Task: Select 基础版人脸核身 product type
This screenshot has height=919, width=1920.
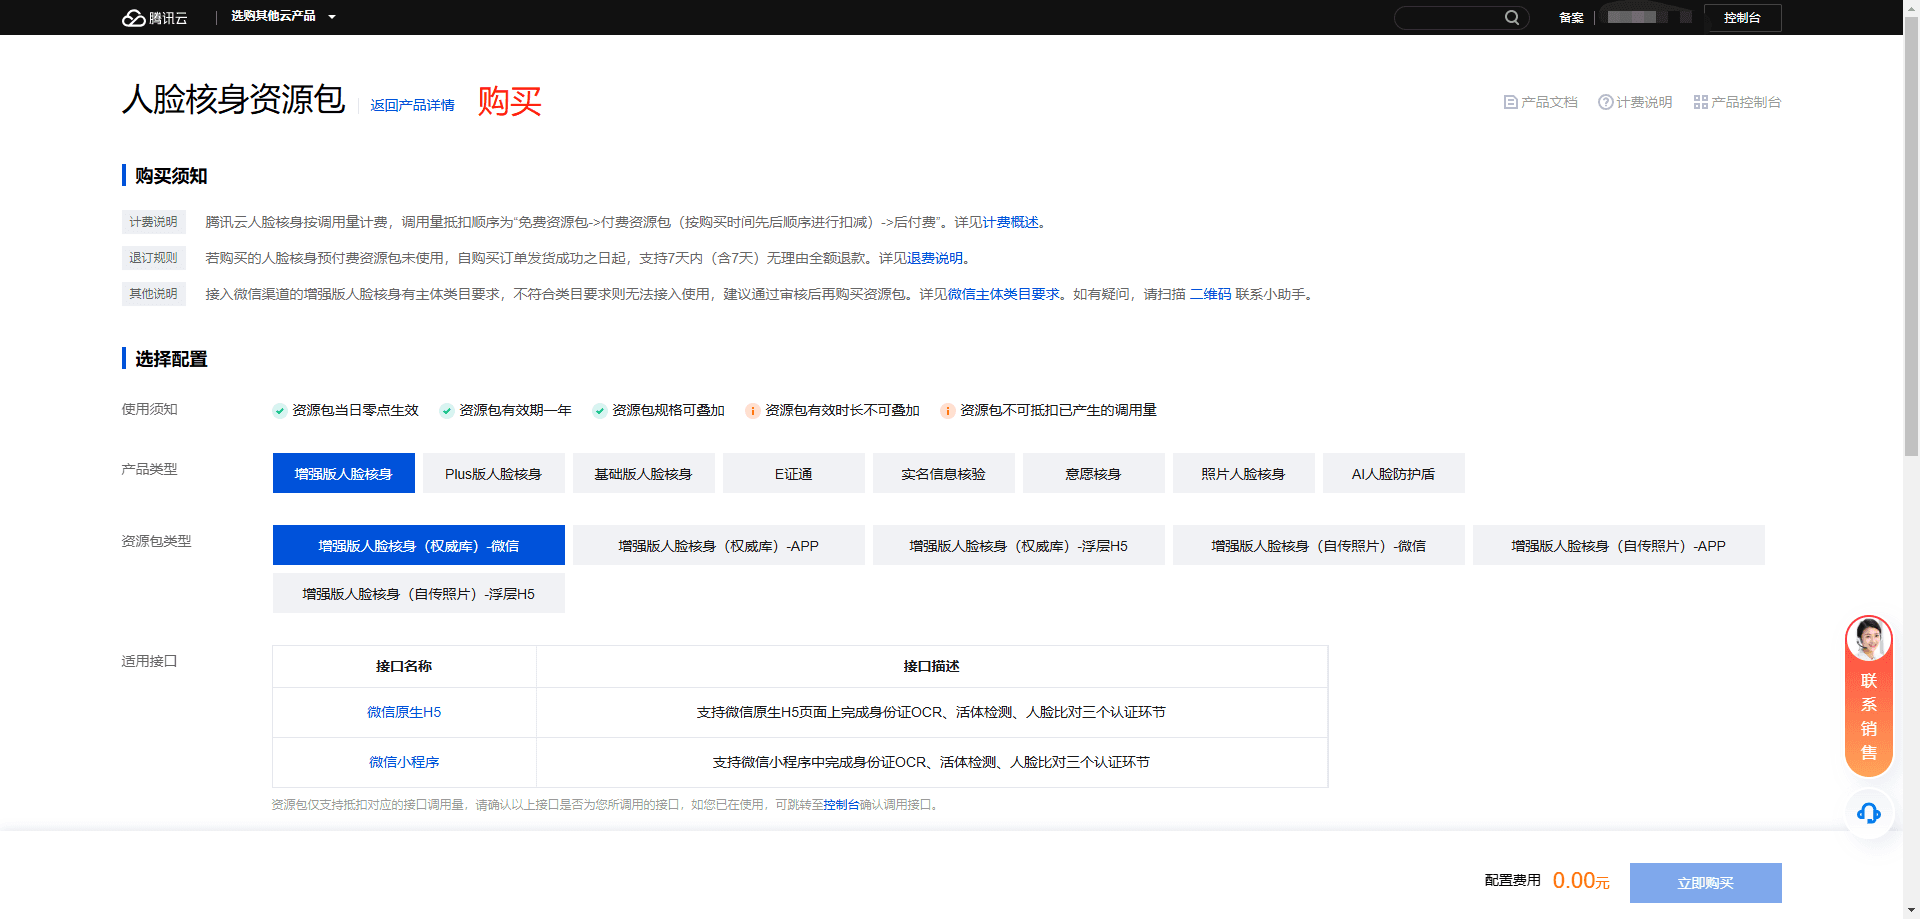Action: coord(643,473)
